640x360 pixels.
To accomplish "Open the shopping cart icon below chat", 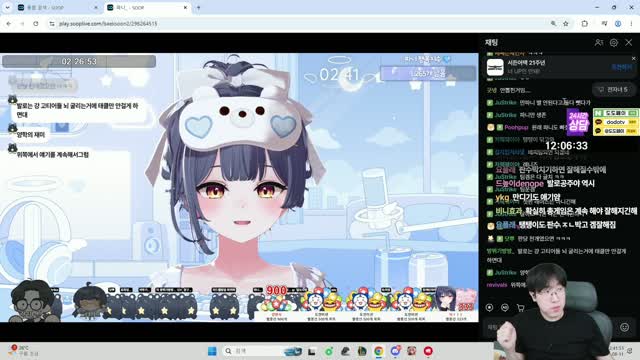I will pos(520,308).
